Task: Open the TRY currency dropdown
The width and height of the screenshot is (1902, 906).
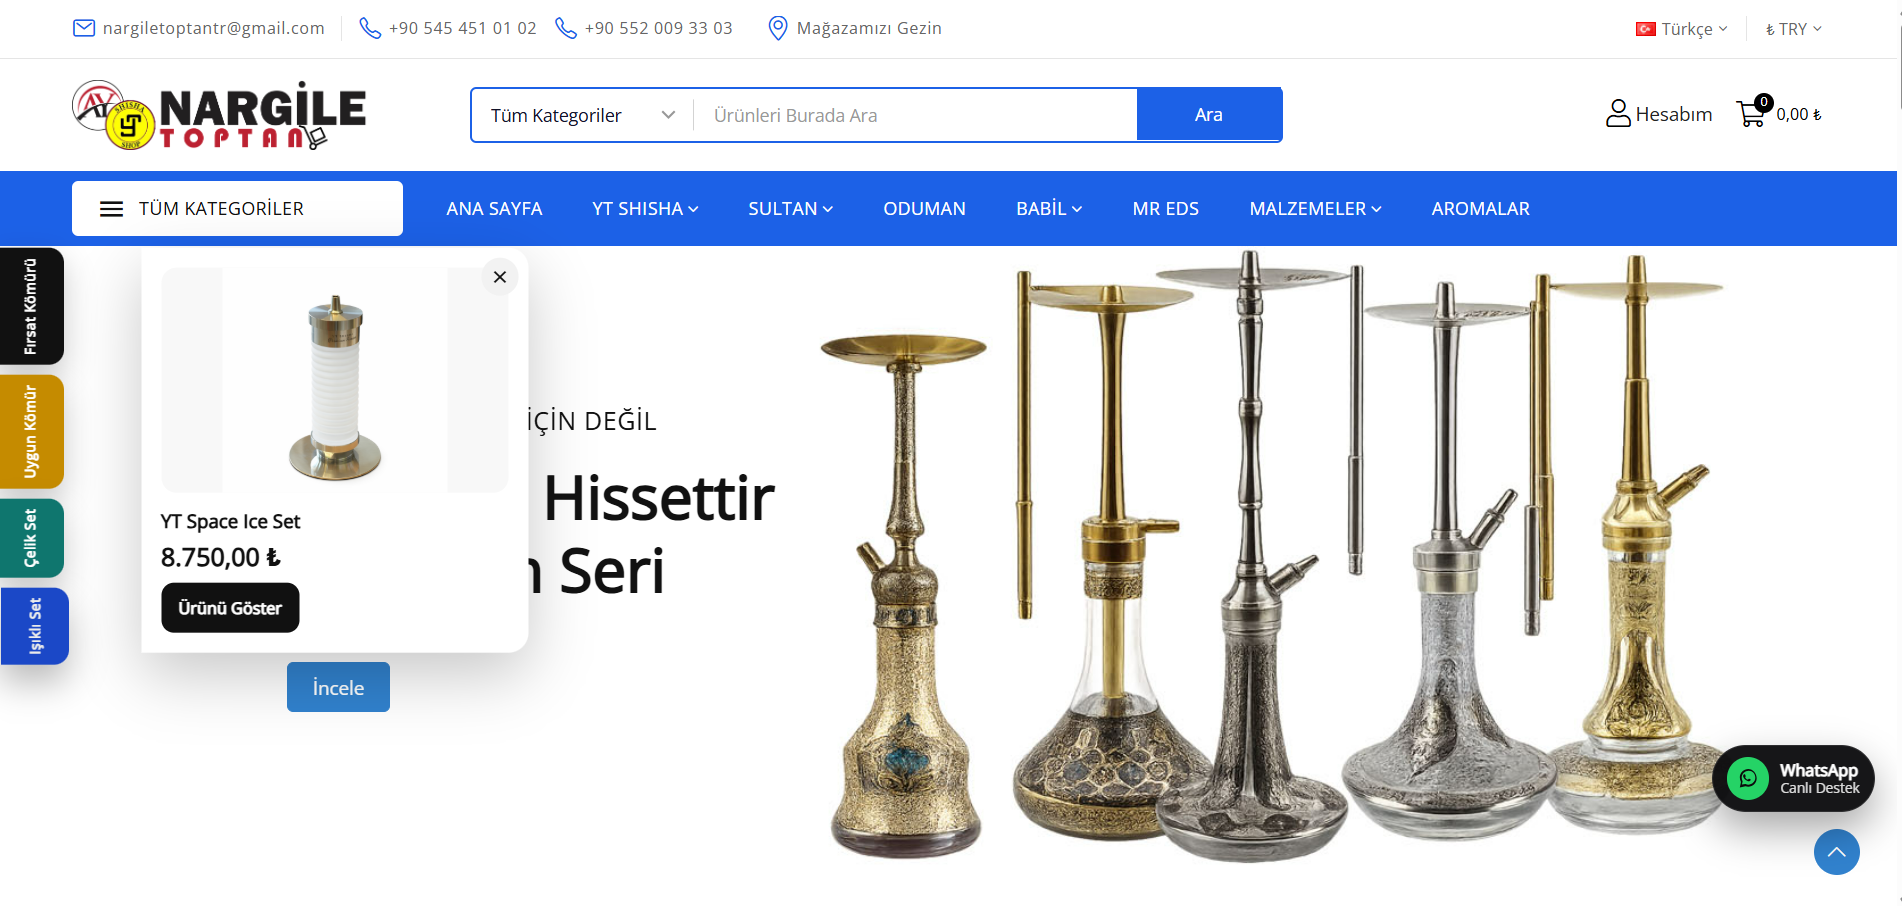Action: pyautogui.click(x=1794, y=29)
